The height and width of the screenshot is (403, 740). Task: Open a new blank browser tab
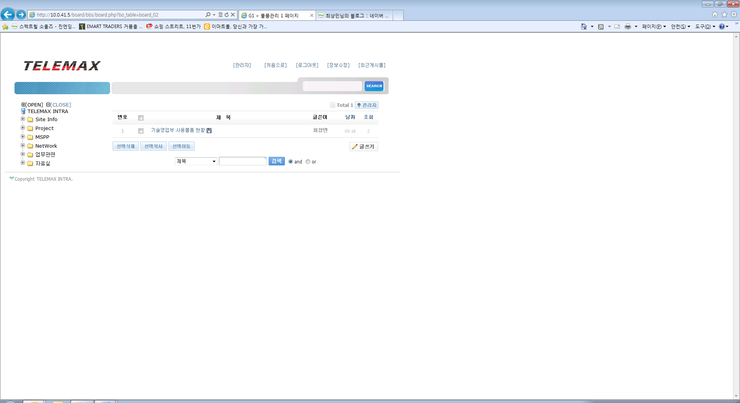tap(398, 16)
